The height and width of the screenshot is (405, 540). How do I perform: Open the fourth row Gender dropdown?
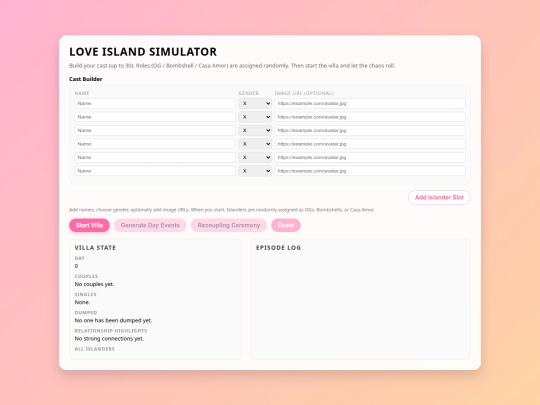pyautogui.click(x=255, y=144)
